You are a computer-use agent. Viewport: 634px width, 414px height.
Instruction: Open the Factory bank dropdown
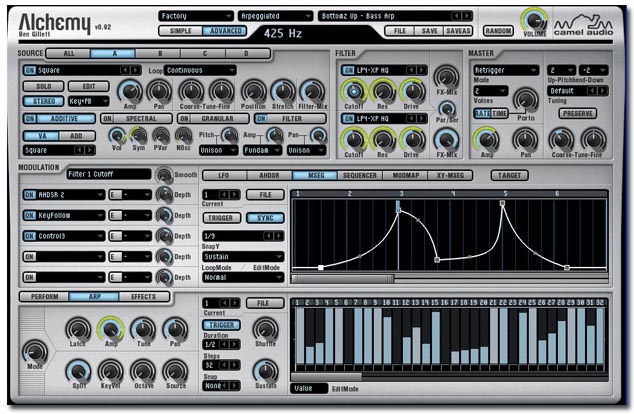[x=196, y=16]
